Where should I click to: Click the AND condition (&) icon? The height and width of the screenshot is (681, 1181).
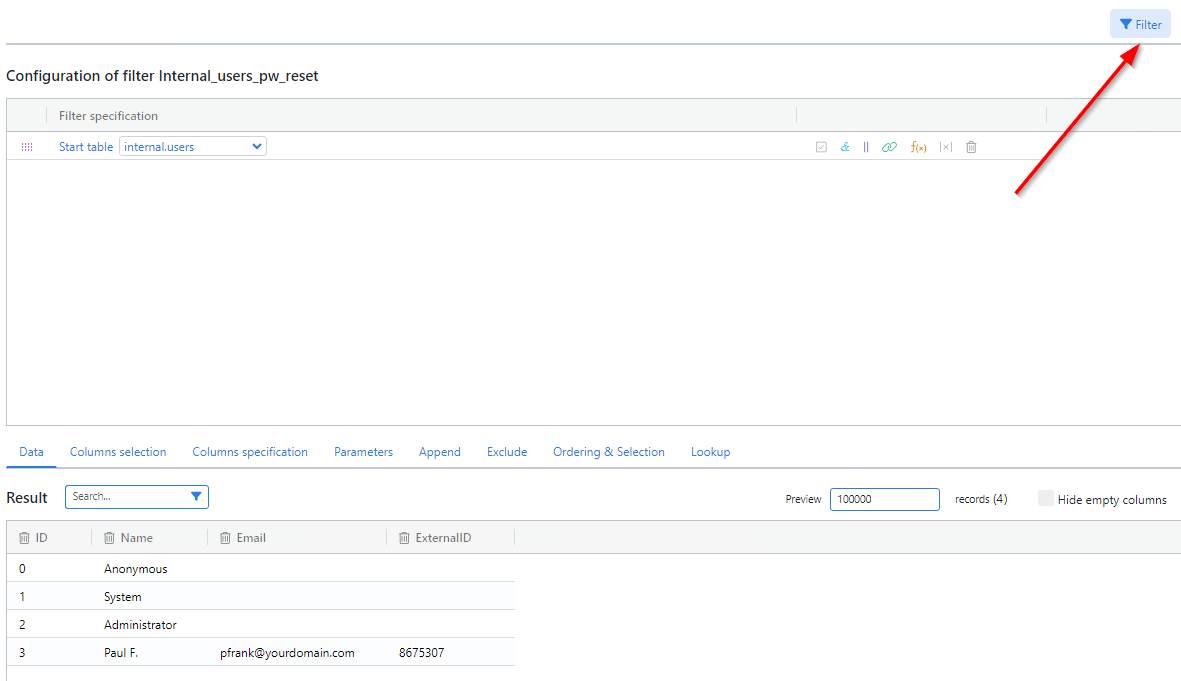[x=845, y=147]
